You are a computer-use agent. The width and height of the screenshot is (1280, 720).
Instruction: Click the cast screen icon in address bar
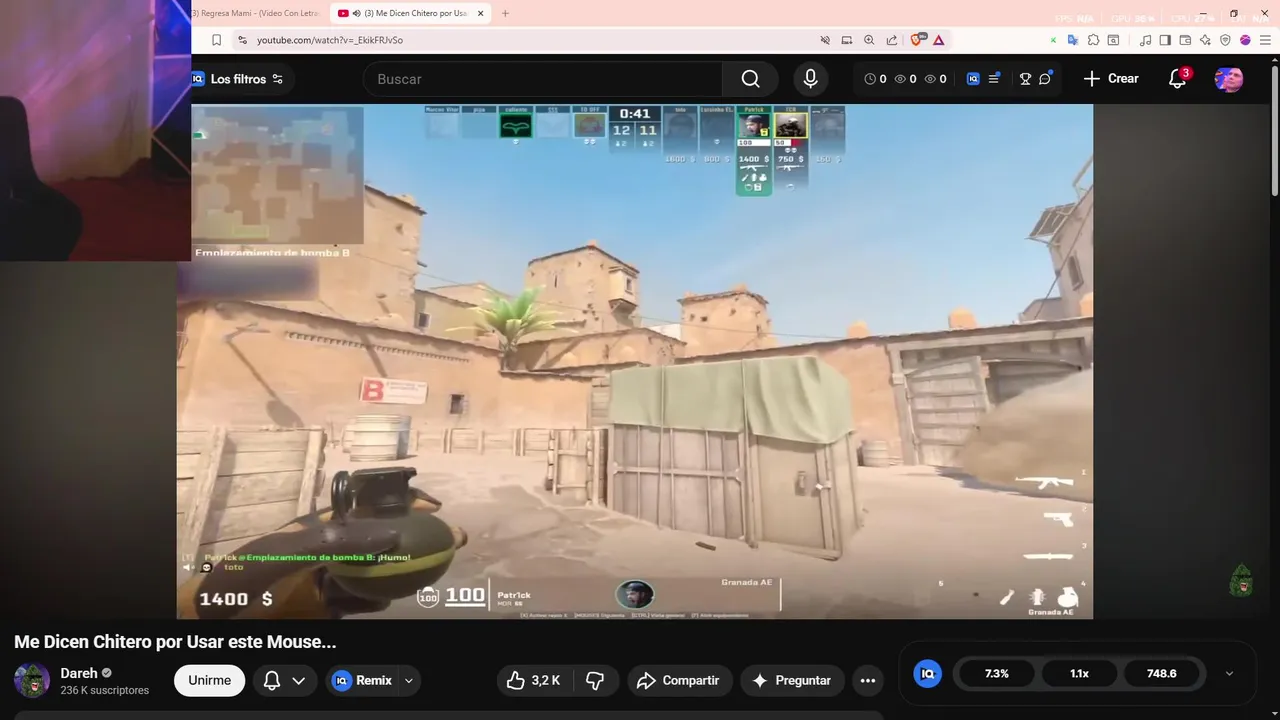[x=847, y=40]
